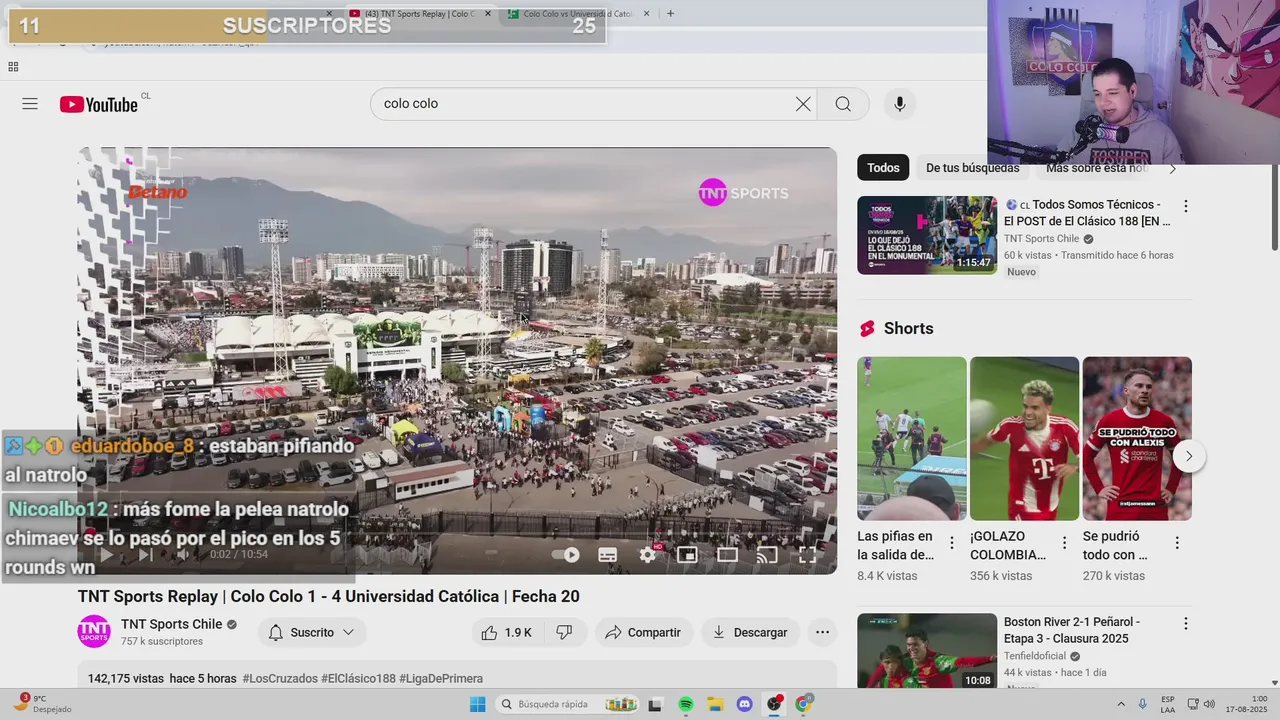The image size is (1280, 720).
Task: Open File Explorer from the taskbar
Action: tap(716, 704)
